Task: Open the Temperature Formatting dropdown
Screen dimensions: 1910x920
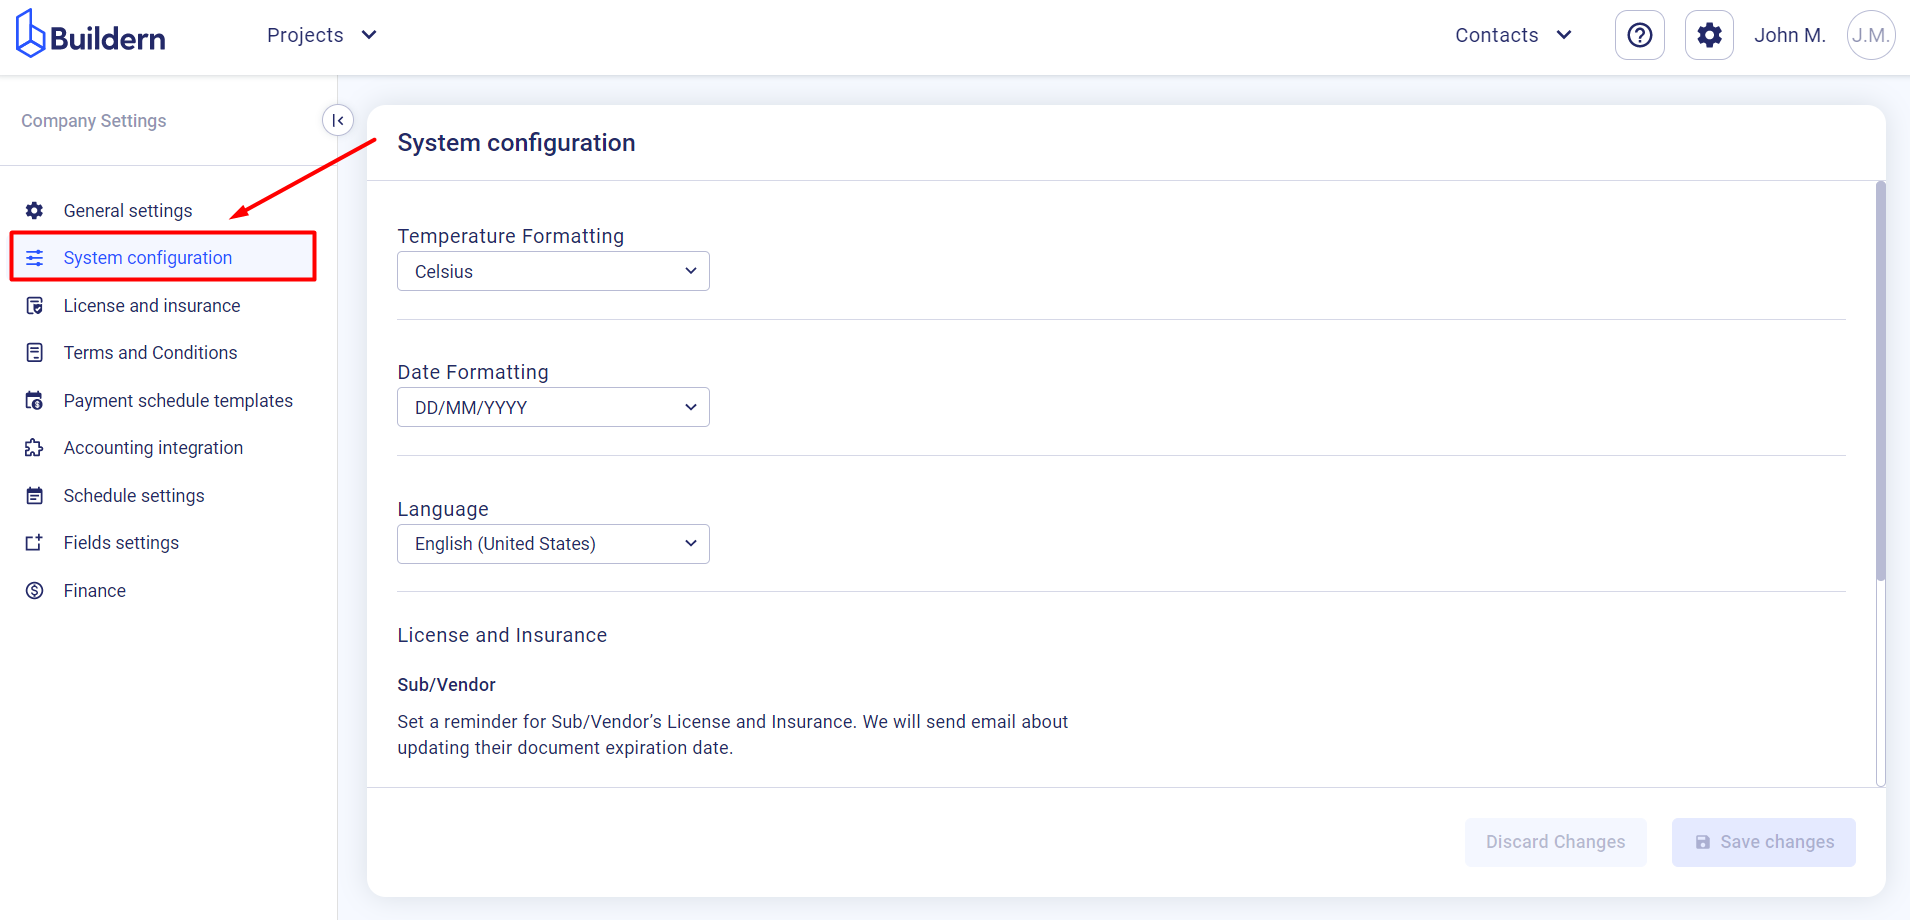Action: [x=553, y=272]
